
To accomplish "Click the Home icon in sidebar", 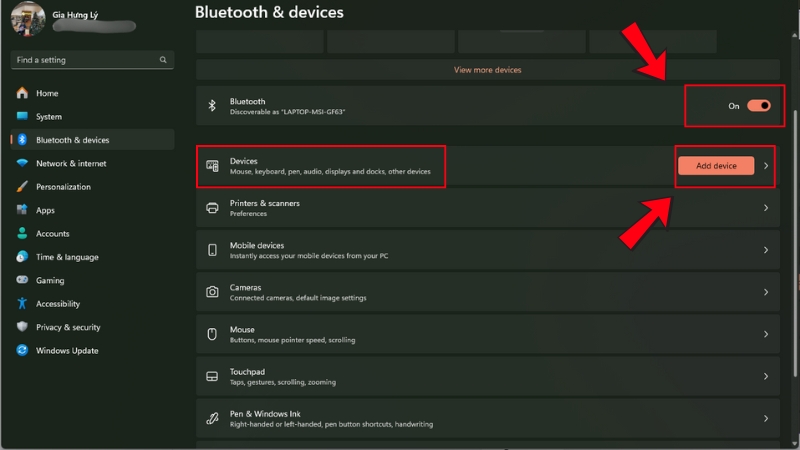I will pyautogui.click(x=22, y=93).
